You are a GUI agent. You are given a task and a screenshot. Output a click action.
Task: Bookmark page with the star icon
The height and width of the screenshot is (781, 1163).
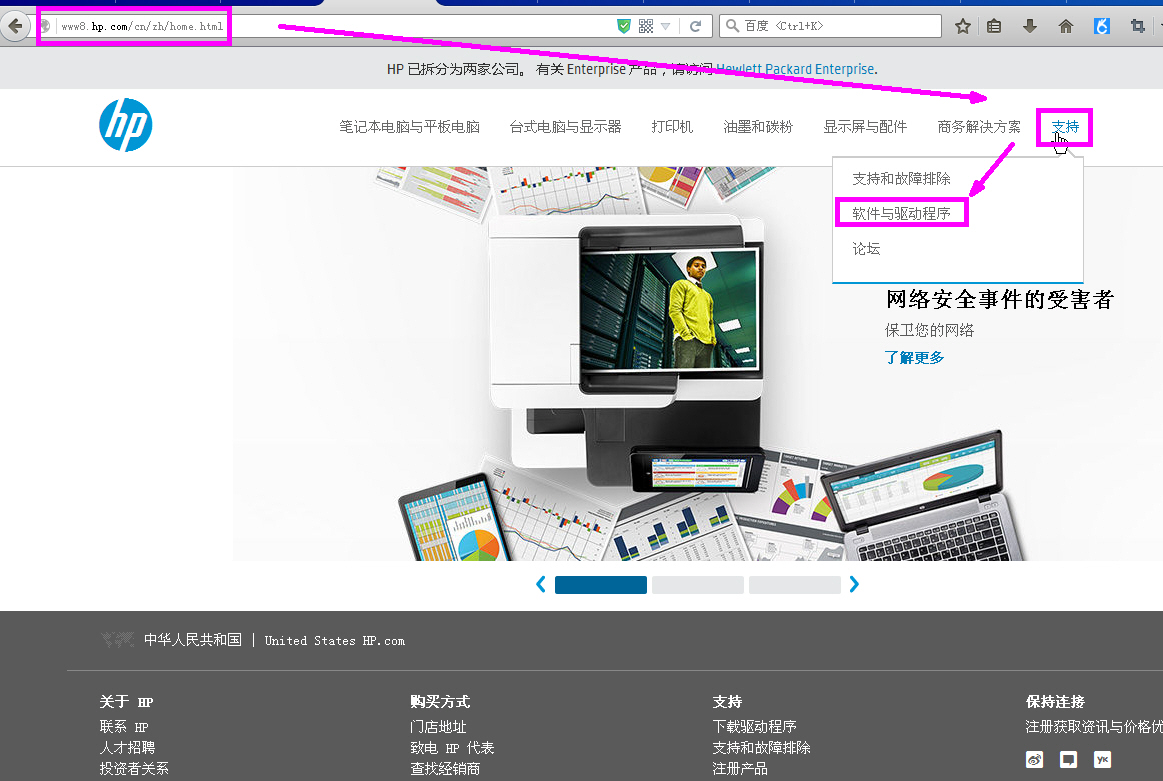pyautogui.click(x=963, y=27)
